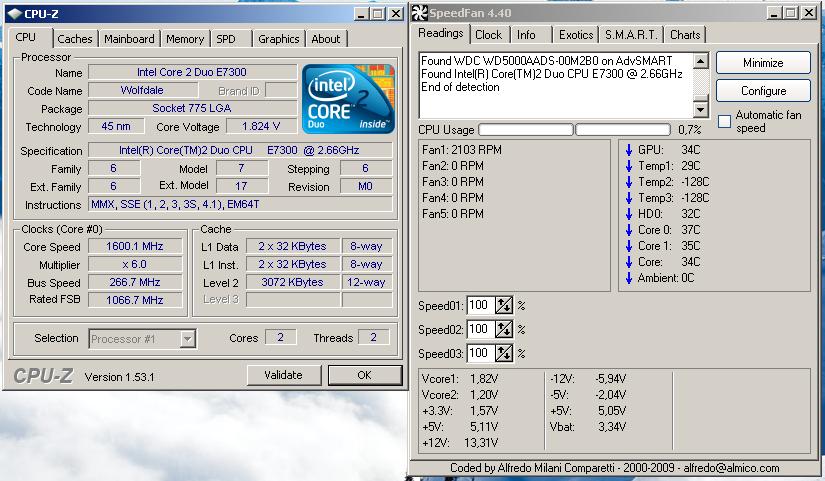825x481 pixels.
Task: Click the Vcore1: 1,82V reading
Action: (460, 379)
